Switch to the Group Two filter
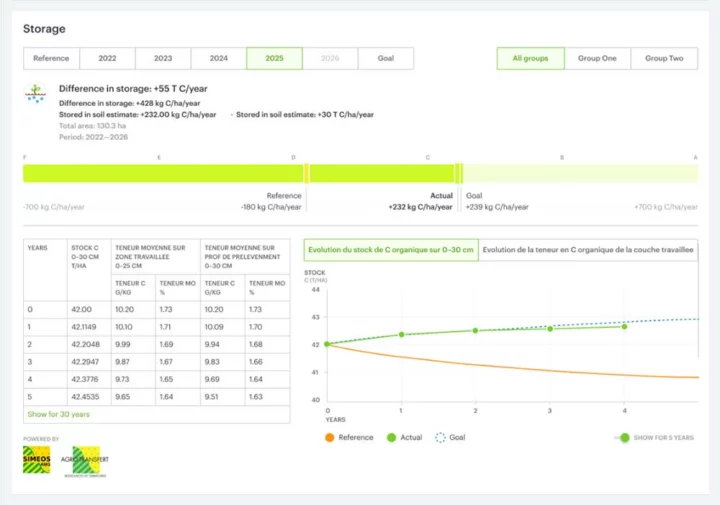 point(664,59)
